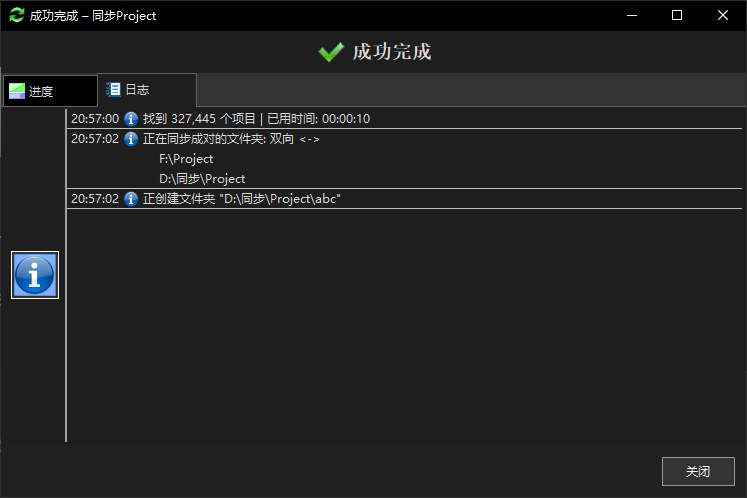The image size is (747, 498).
Task: Minimize the sync result window
Action: tap(631, 15)
